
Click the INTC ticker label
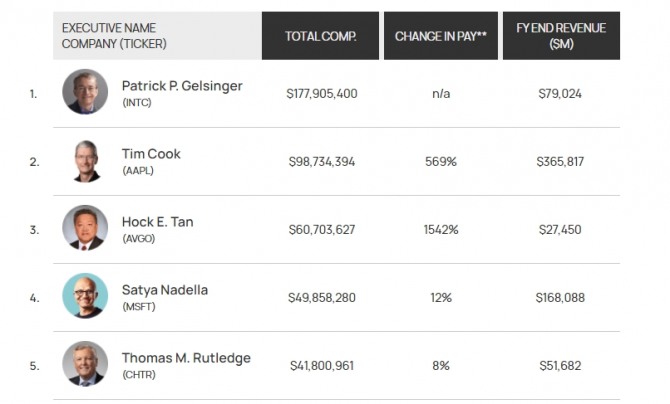point(136,103)
